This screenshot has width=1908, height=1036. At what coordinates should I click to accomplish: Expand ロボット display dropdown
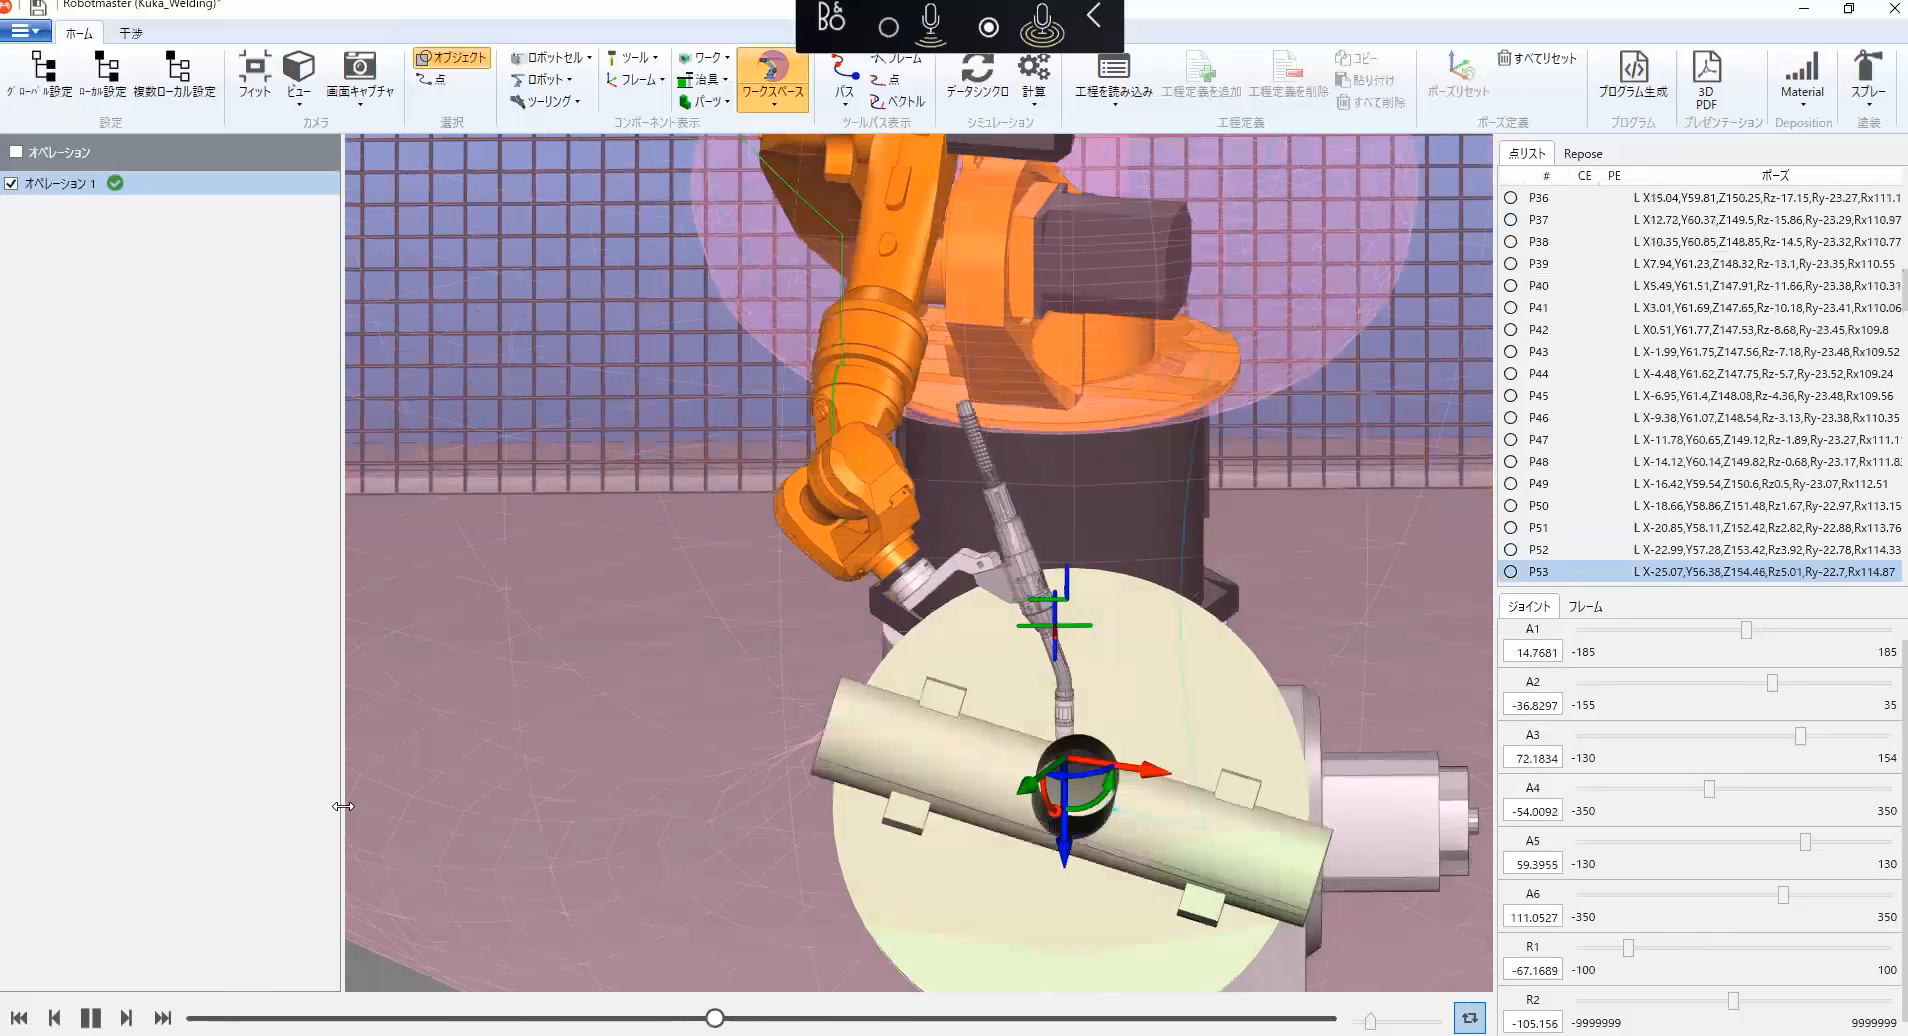click(542, 80)
